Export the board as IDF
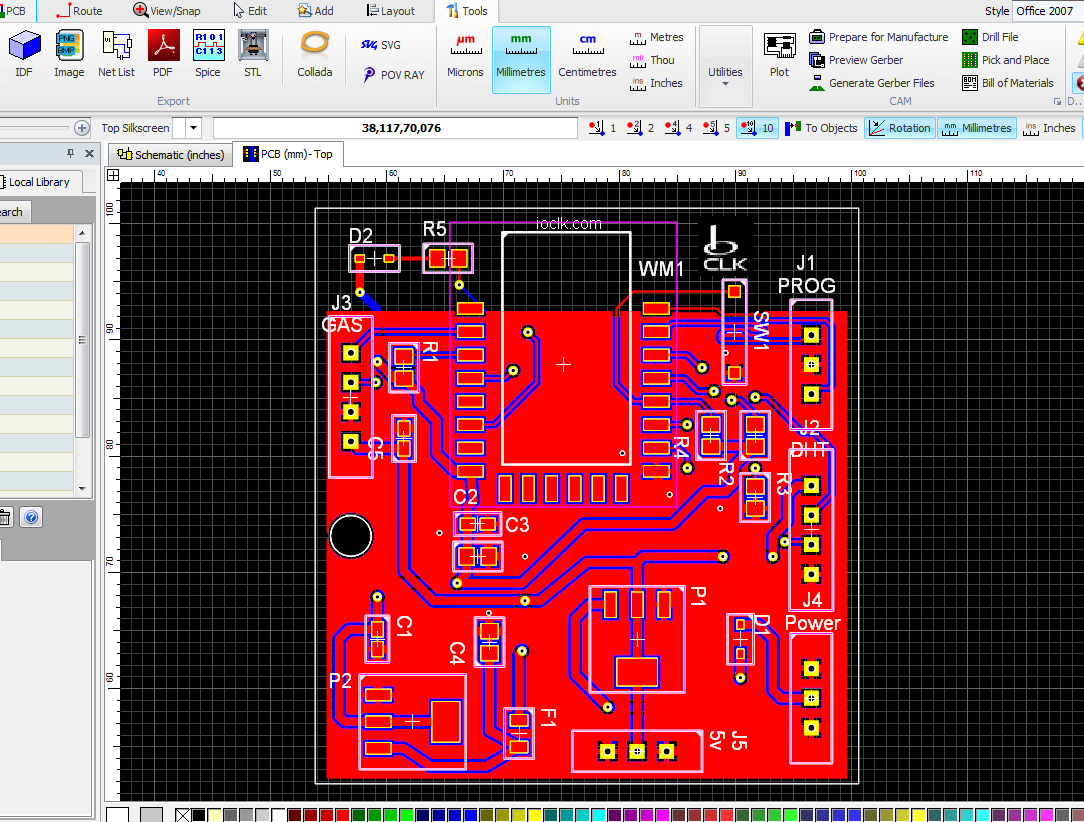Image resolution: width=1084 pixels, height=822 pixels. click(x=24, y=54)
